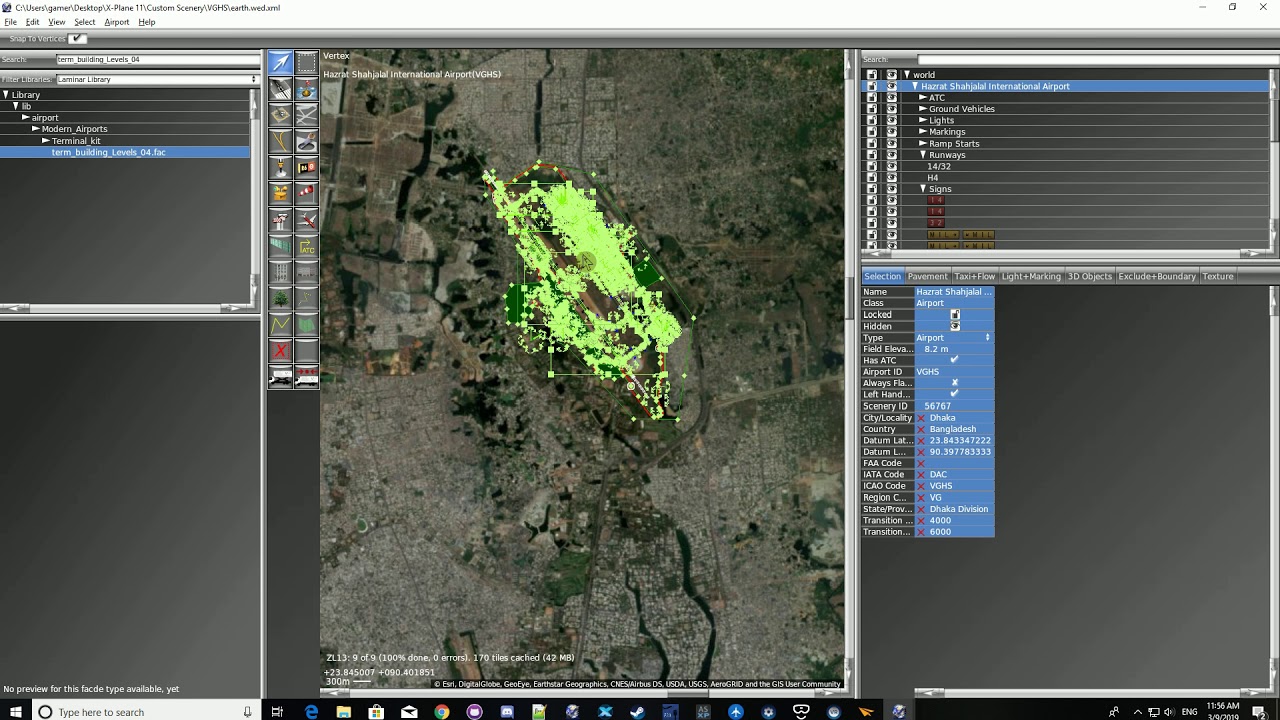Toggle the Locked property checkbox
Viewport: 1280px width, 720px height.
click(x=955, y=315)
